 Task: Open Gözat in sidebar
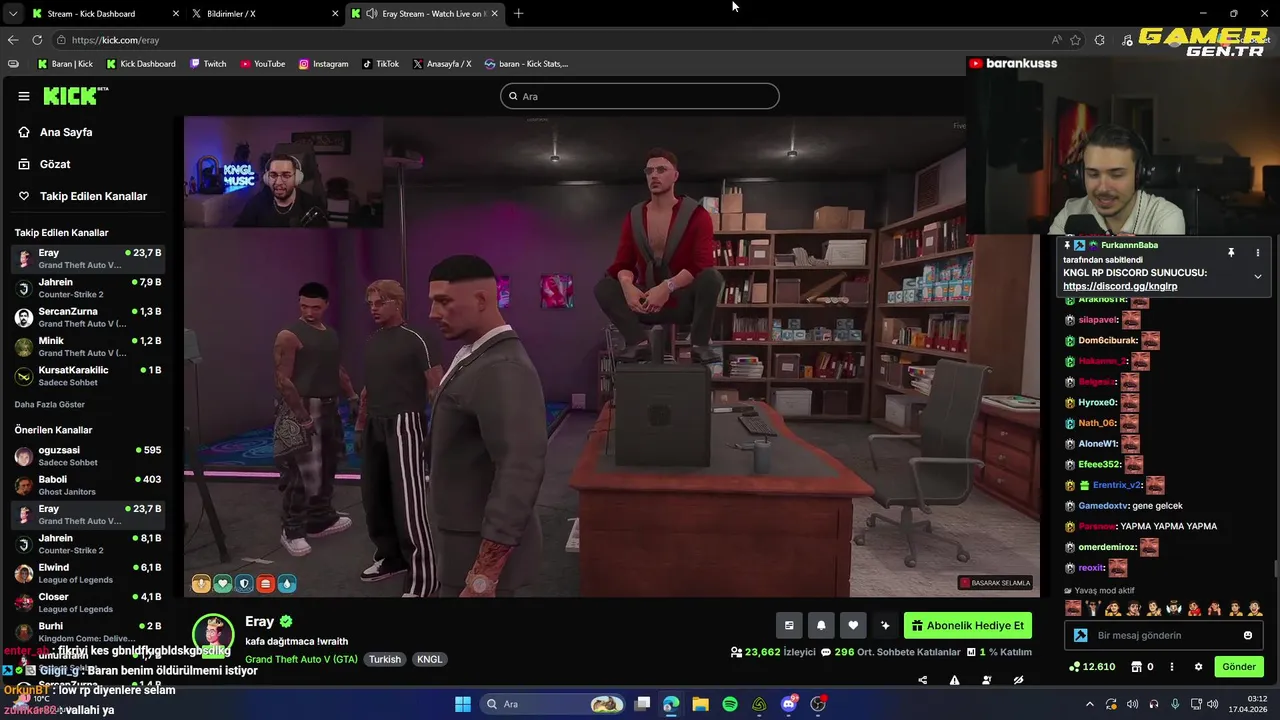click(x=55, y=164)
